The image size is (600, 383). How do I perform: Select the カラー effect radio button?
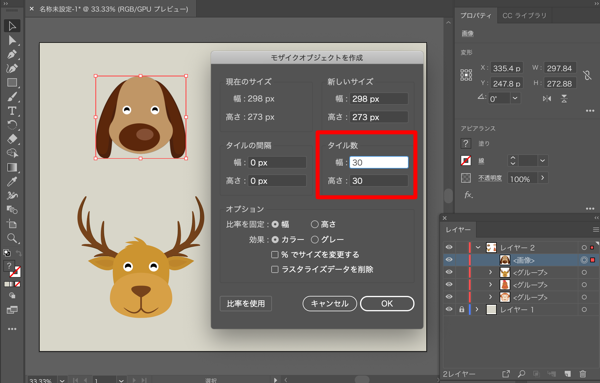click(x=275, y=240)
